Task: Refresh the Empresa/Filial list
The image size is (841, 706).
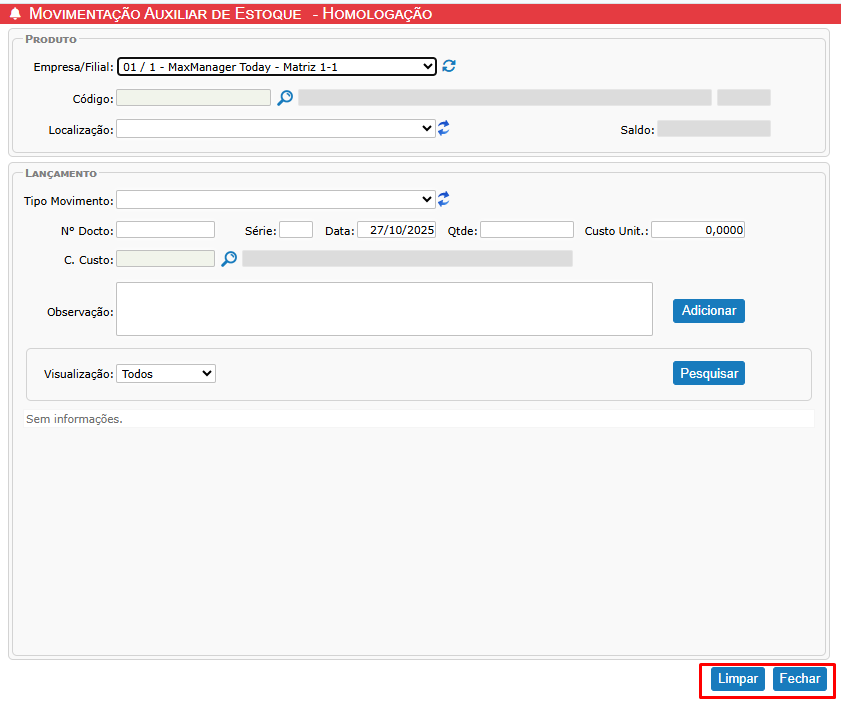Action: [x=449, y=66]
